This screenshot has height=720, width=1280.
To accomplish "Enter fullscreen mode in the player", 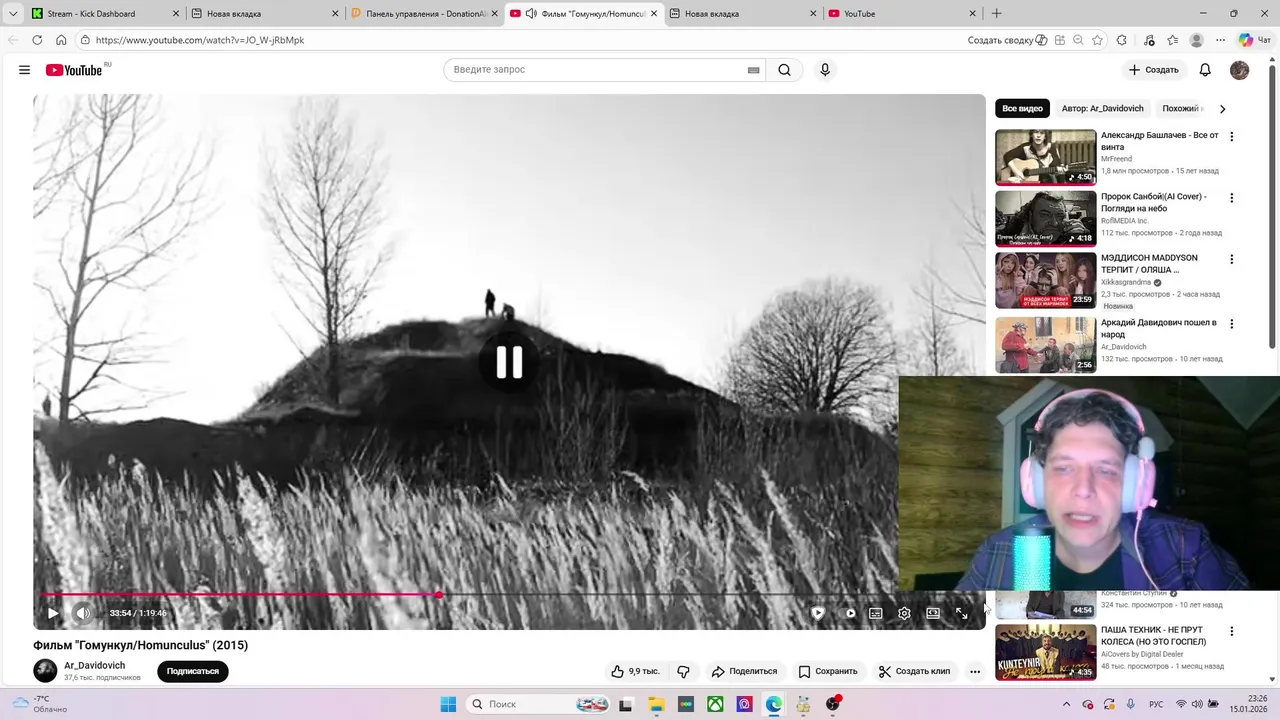I will click(x=961, y=613).
